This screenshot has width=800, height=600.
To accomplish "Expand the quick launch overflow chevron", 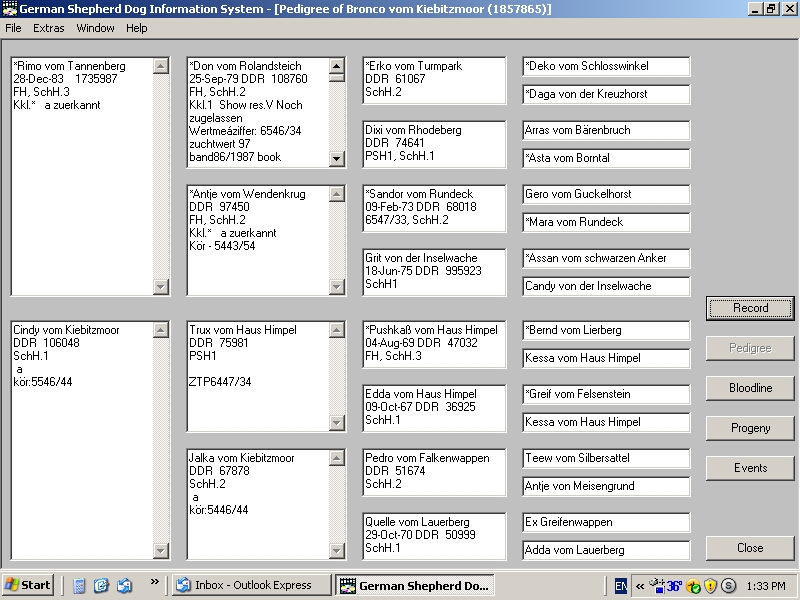I will (155, 581).
